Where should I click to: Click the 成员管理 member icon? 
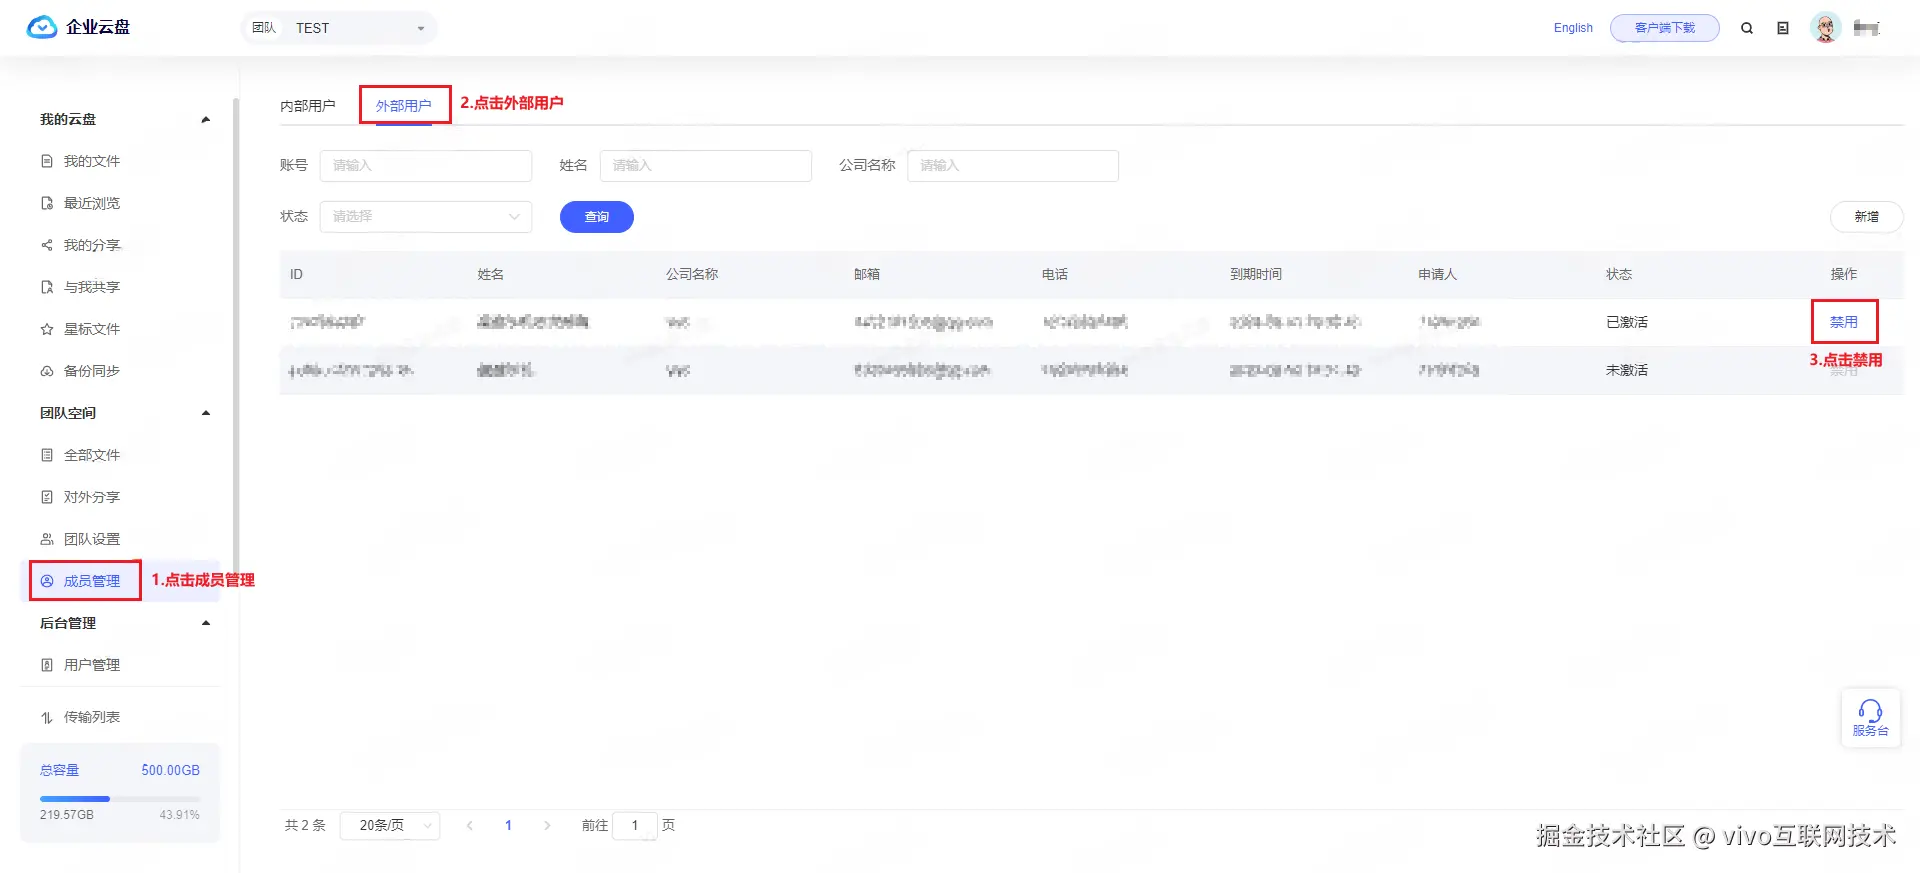click(x=47, y=581)
